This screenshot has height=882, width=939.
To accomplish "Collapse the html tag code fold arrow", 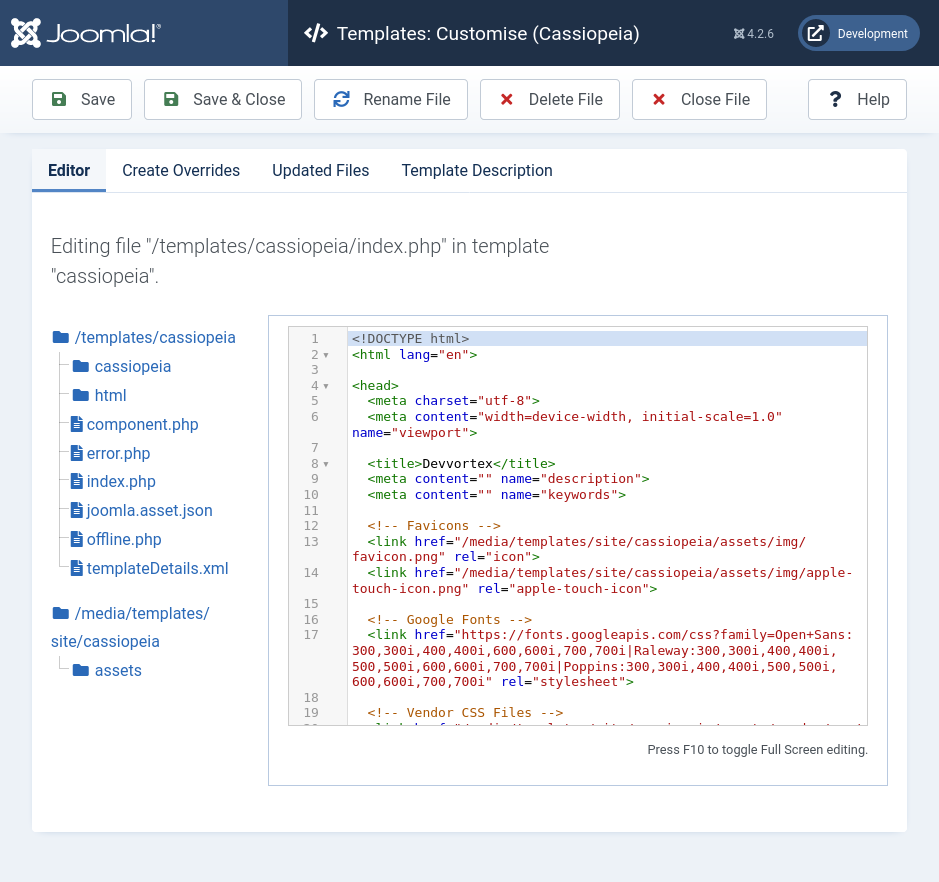I will tap(326, 355).
